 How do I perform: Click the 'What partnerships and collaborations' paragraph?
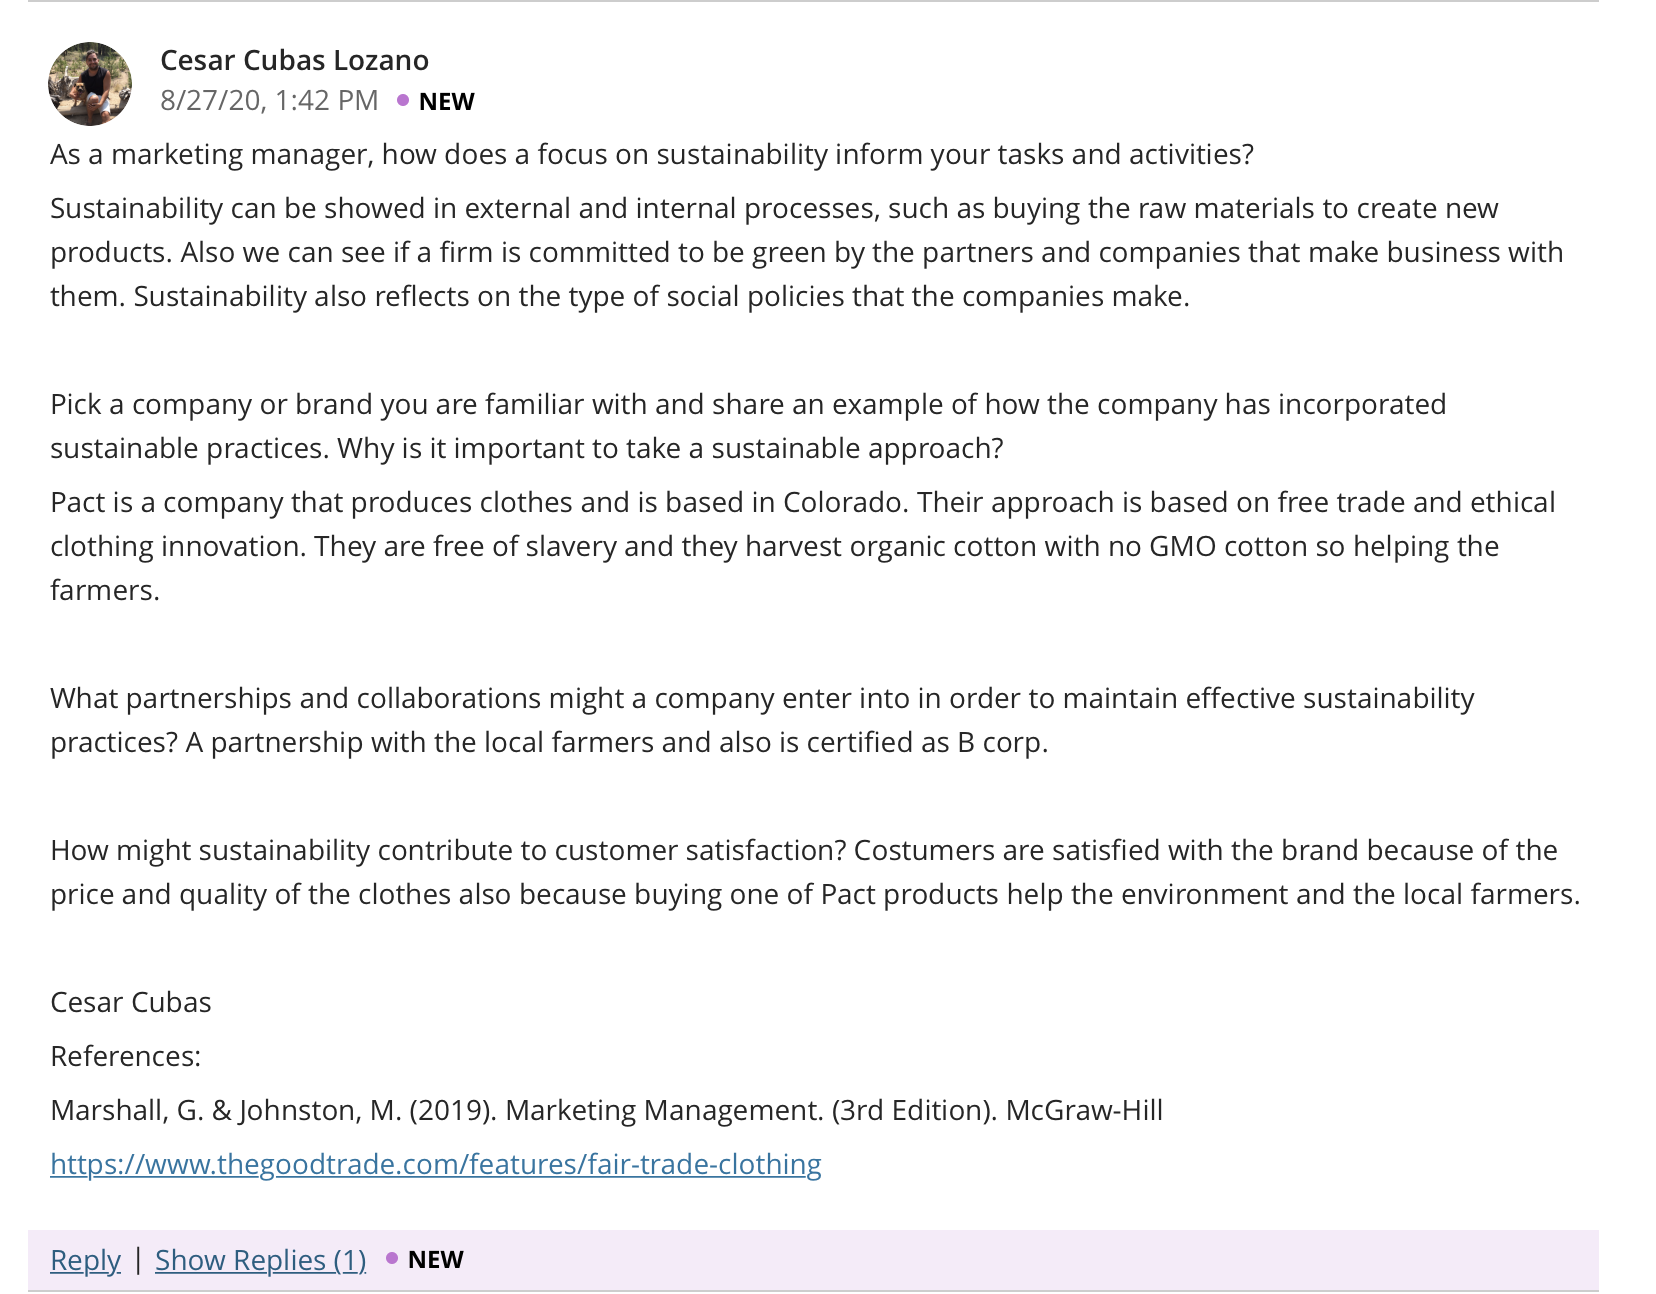click(762, 720)
